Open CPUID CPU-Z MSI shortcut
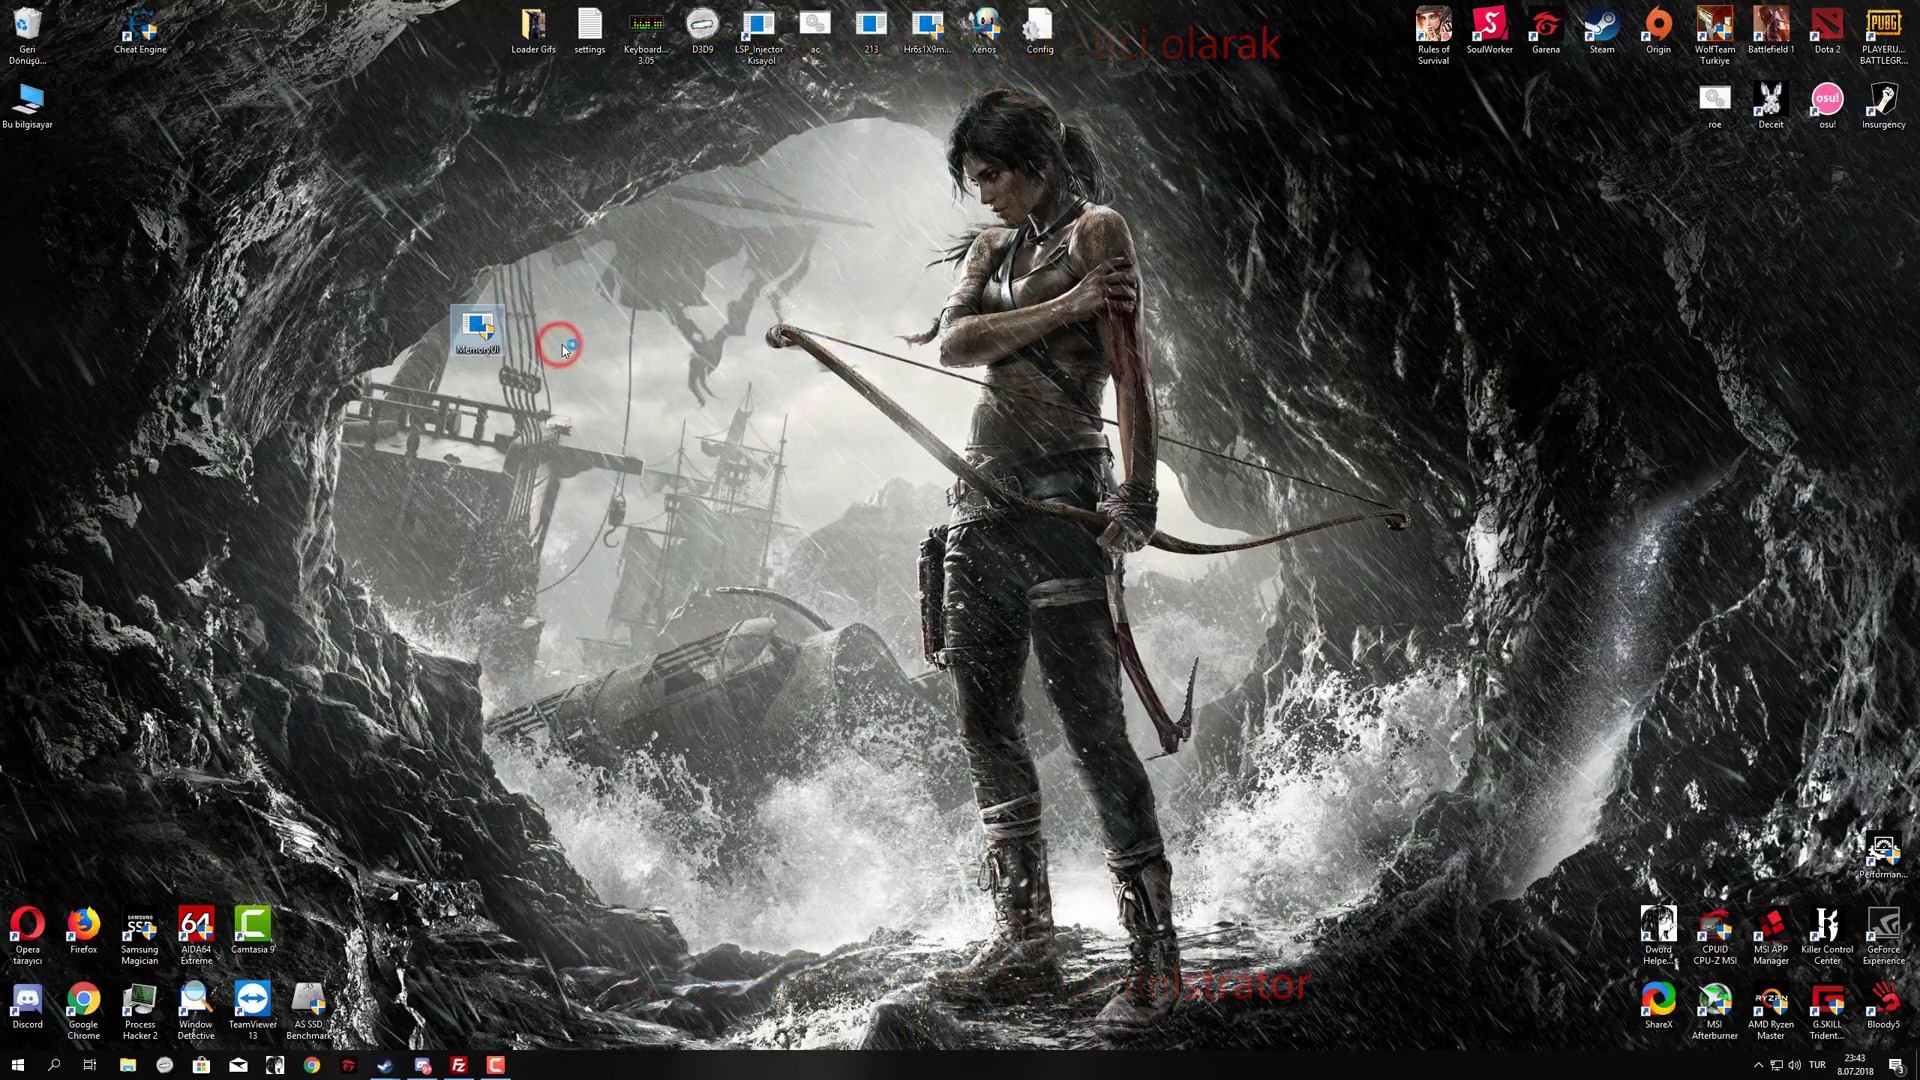 [1715, 937]
